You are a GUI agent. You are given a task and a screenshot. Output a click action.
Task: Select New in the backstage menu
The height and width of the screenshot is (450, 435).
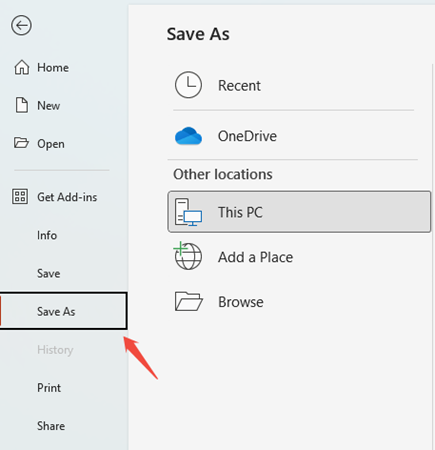click(49, 106)
